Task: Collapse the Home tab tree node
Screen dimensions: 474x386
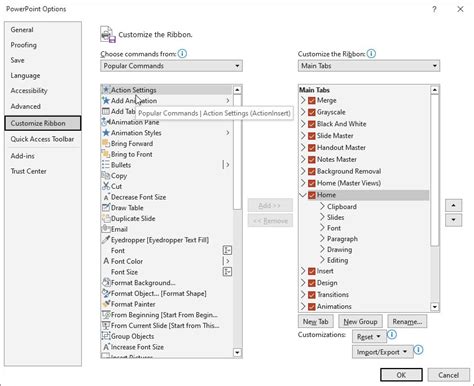Action: click(x=303, y=195)
